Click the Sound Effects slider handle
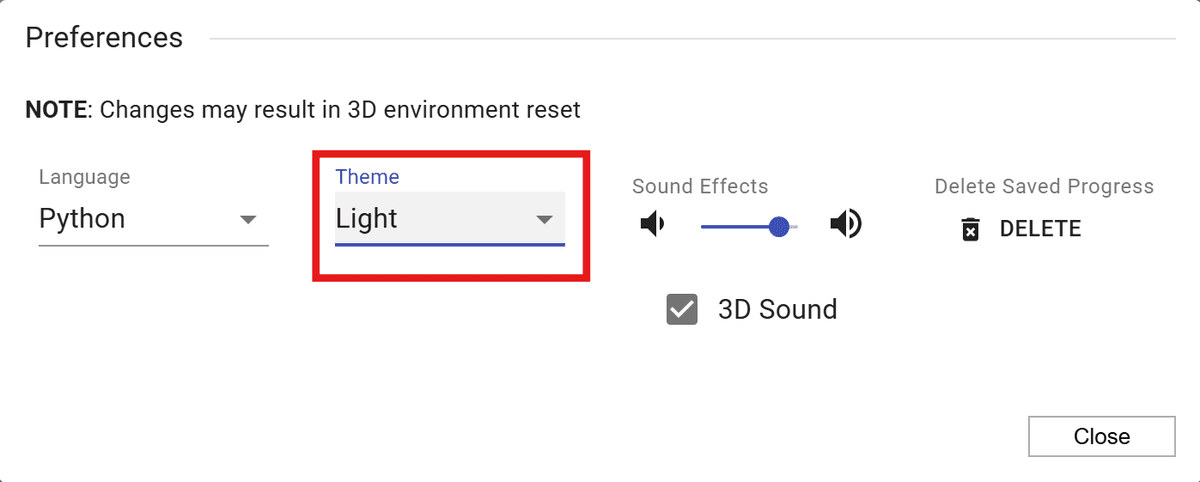Image resolution: width=1200 pixels, height=482 pixels. [x=780, y=227]
